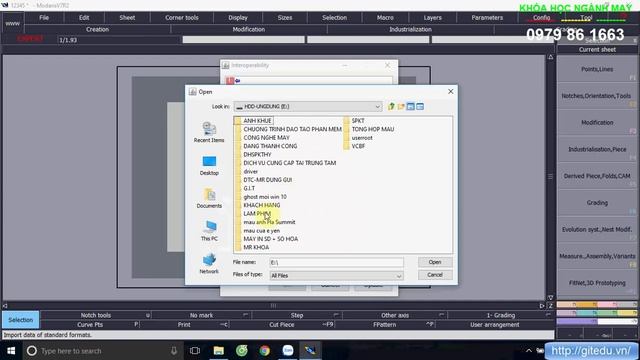
Task: Open the Parameters menu
Action: point(487,18)
